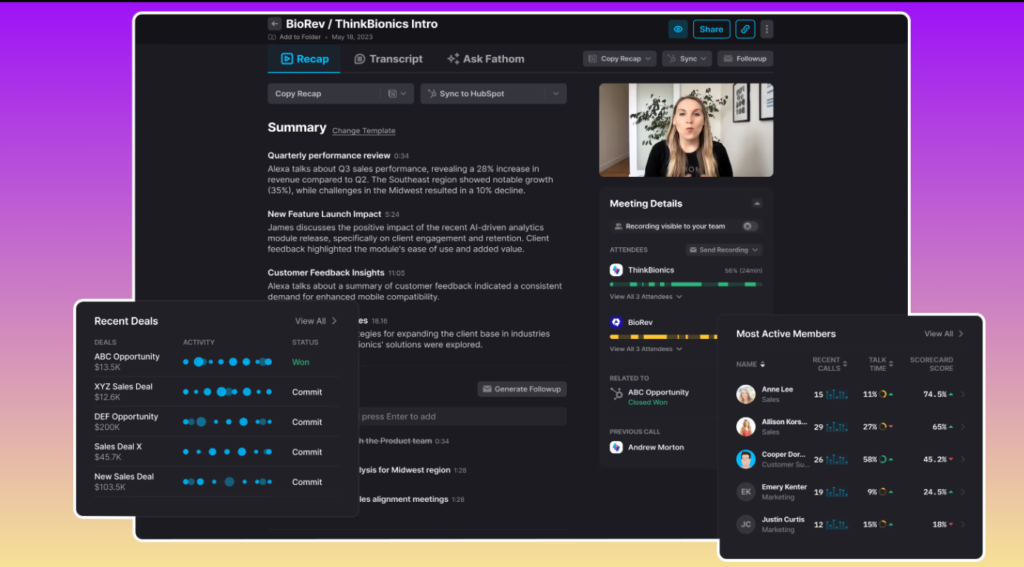Screen dimensions: 1024x567
Task: Click the HubSpot icon beside ABC Opportunity
Action: coord(617,394)
